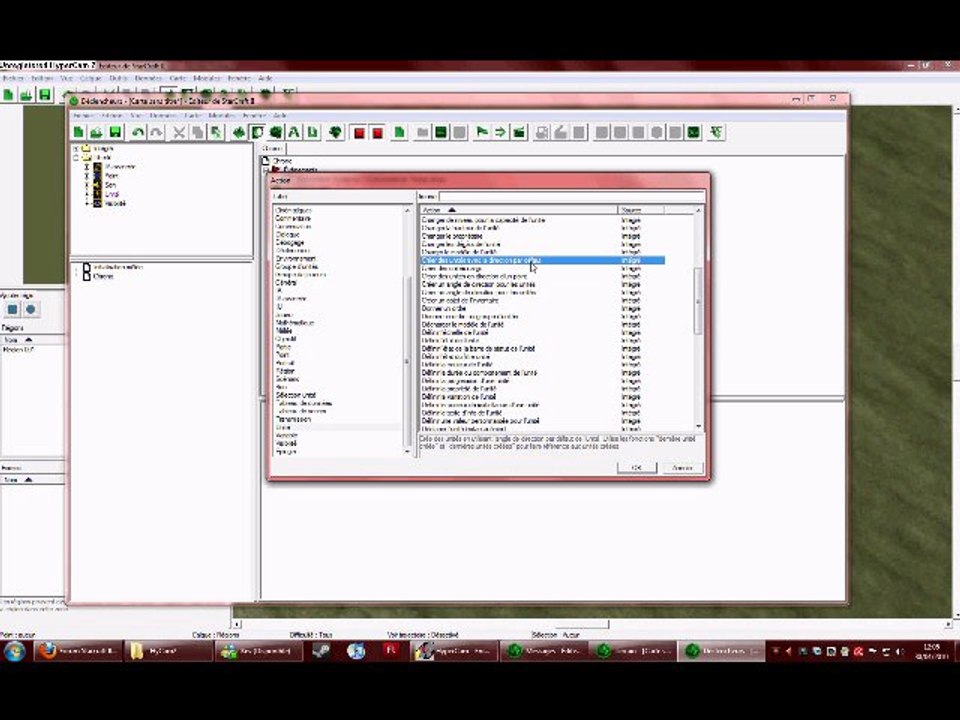Open the Fichier menu in the main editor
960x720 pixels.
click(x=13, y=78)
